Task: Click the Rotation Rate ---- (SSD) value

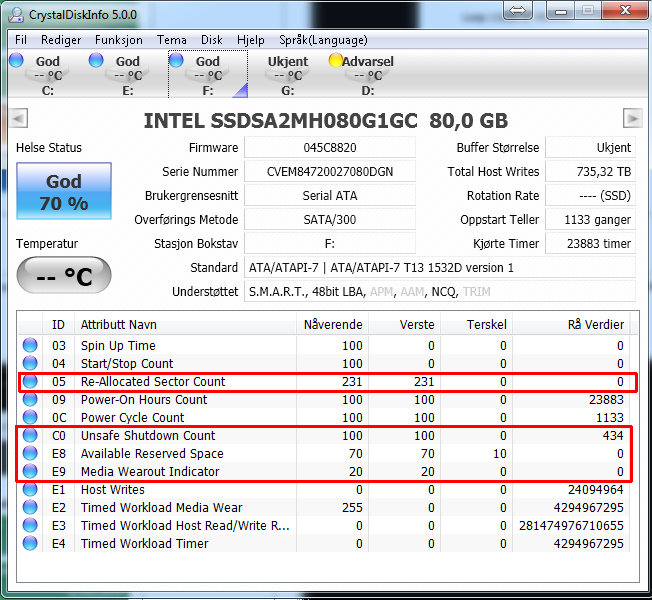Action: (x=590, y=195)
